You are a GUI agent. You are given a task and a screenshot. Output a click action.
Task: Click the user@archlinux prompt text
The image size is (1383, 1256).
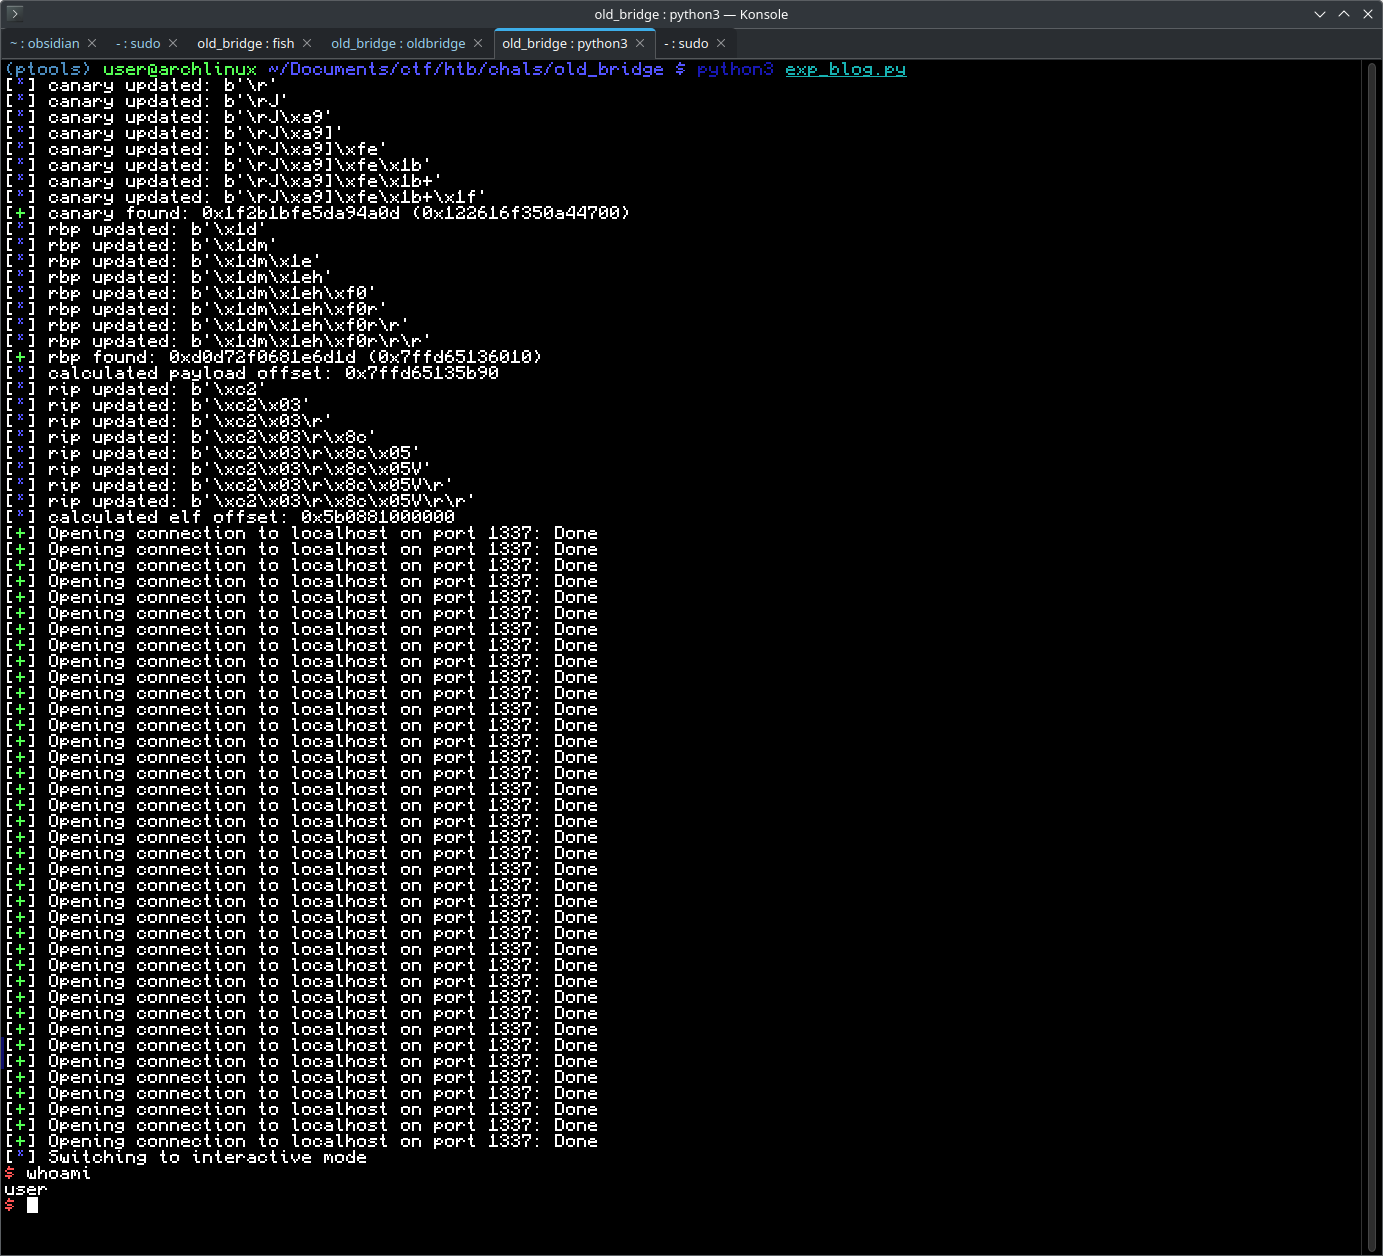point(178,69)
